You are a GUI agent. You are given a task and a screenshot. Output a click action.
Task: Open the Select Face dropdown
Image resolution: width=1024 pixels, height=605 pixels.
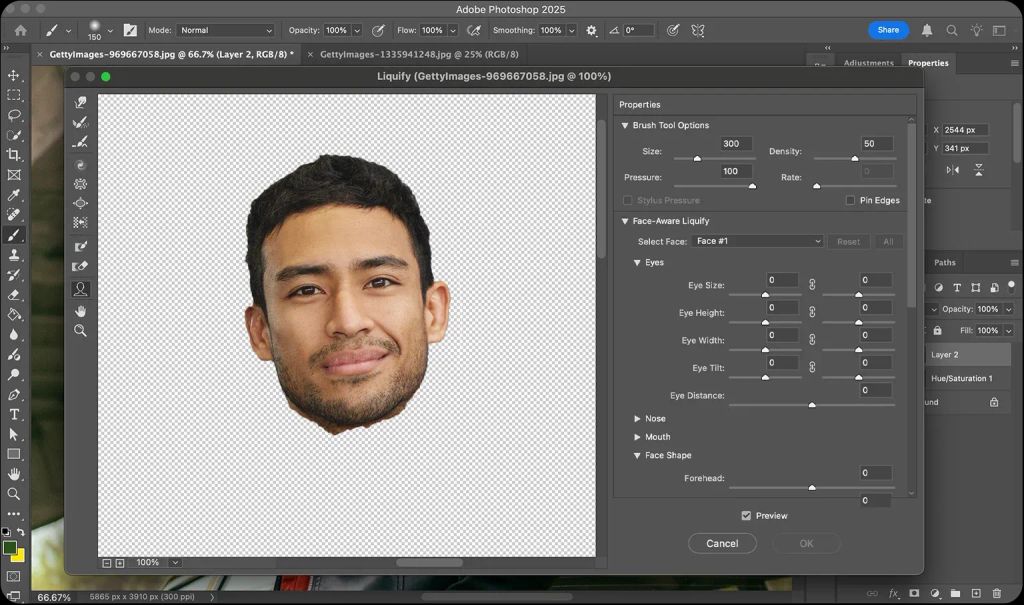tap(757, 241)
